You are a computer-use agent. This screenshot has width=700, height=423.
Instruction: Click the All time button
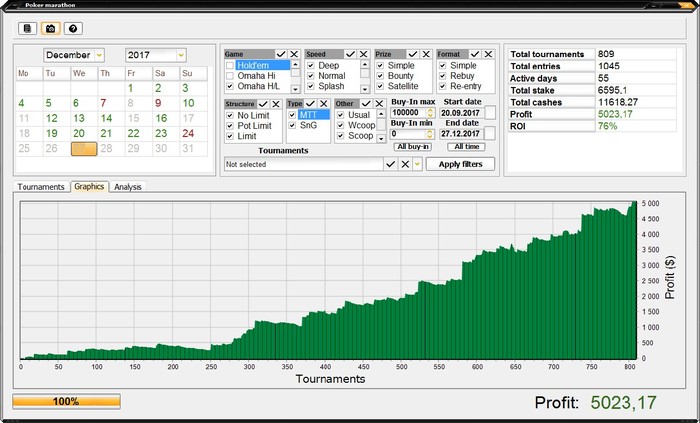(467, 147)
